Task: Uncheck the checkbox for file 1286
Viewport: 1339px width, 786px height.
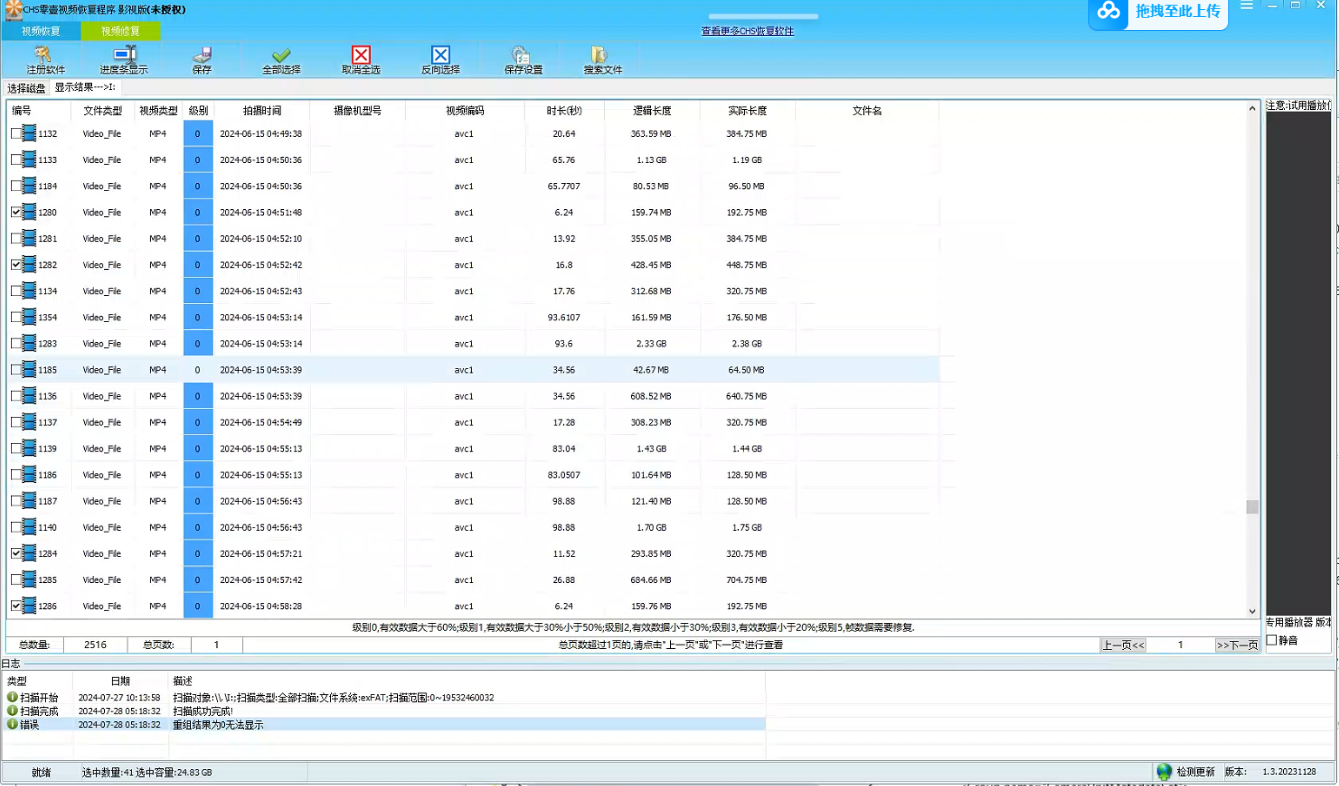Action: coord(15,606)
